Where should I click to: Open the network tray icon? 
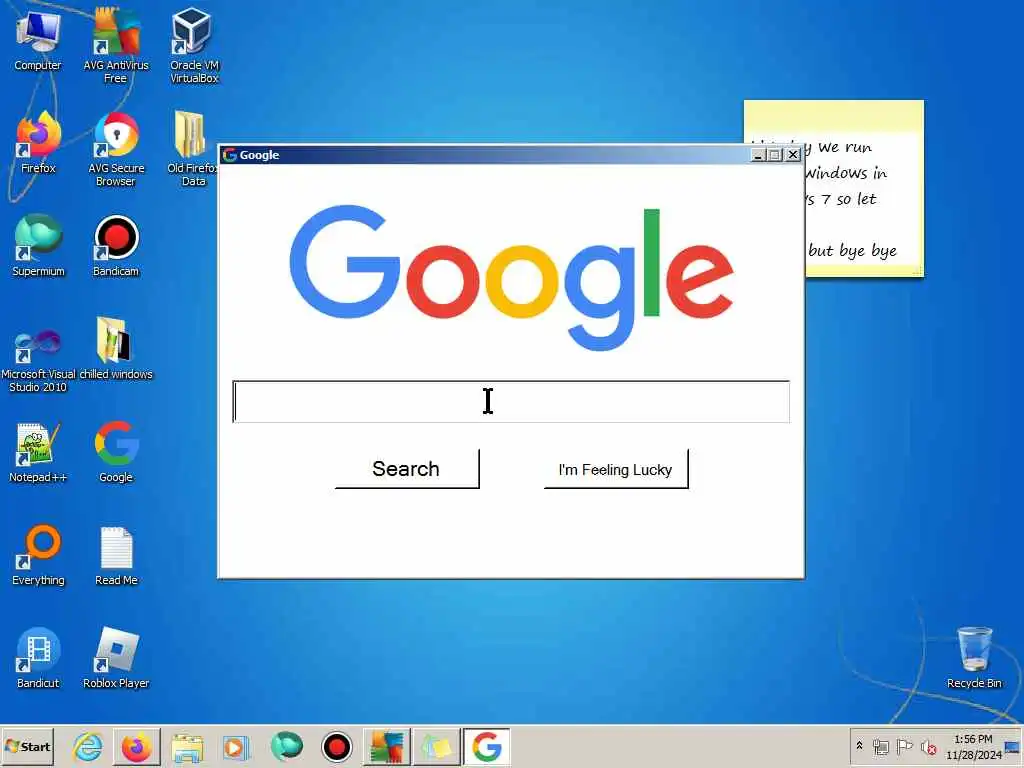tap(880, 747)
